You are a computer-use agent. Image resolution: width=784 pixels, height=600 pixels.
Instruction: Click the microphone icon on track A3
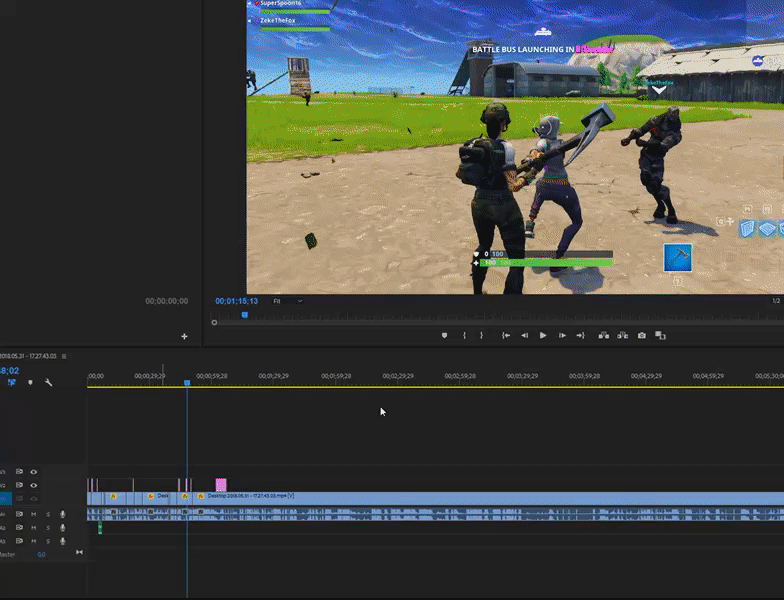(62, 541)
